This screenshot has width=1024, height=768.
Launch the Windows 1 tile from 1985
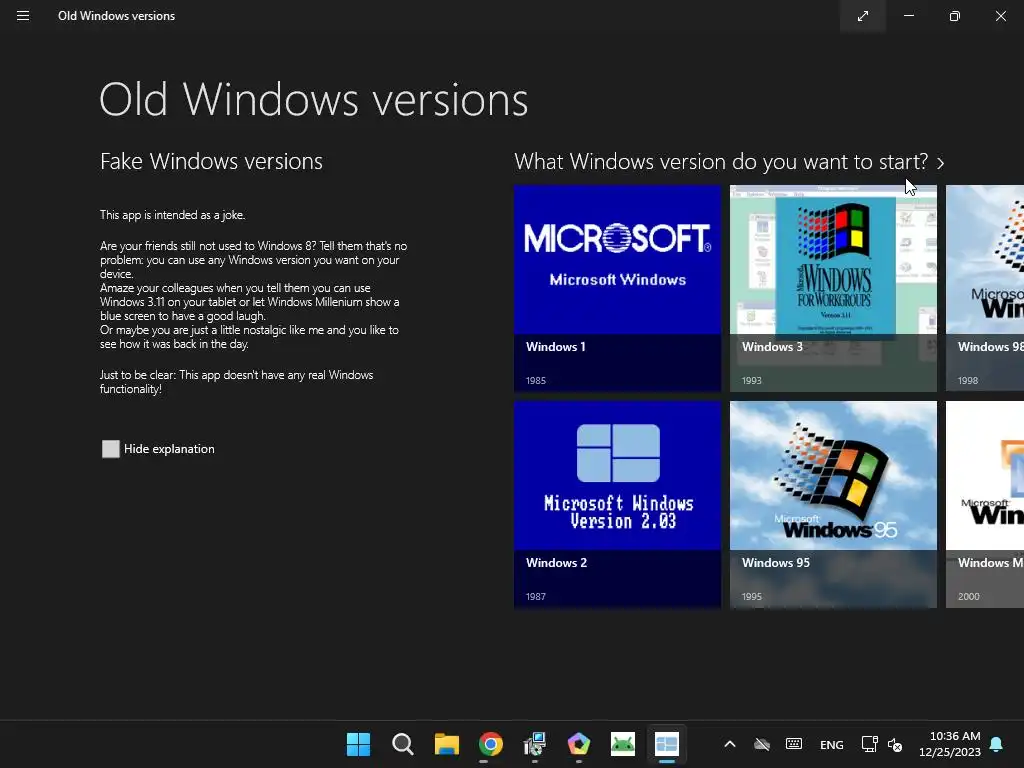[617, 288]
